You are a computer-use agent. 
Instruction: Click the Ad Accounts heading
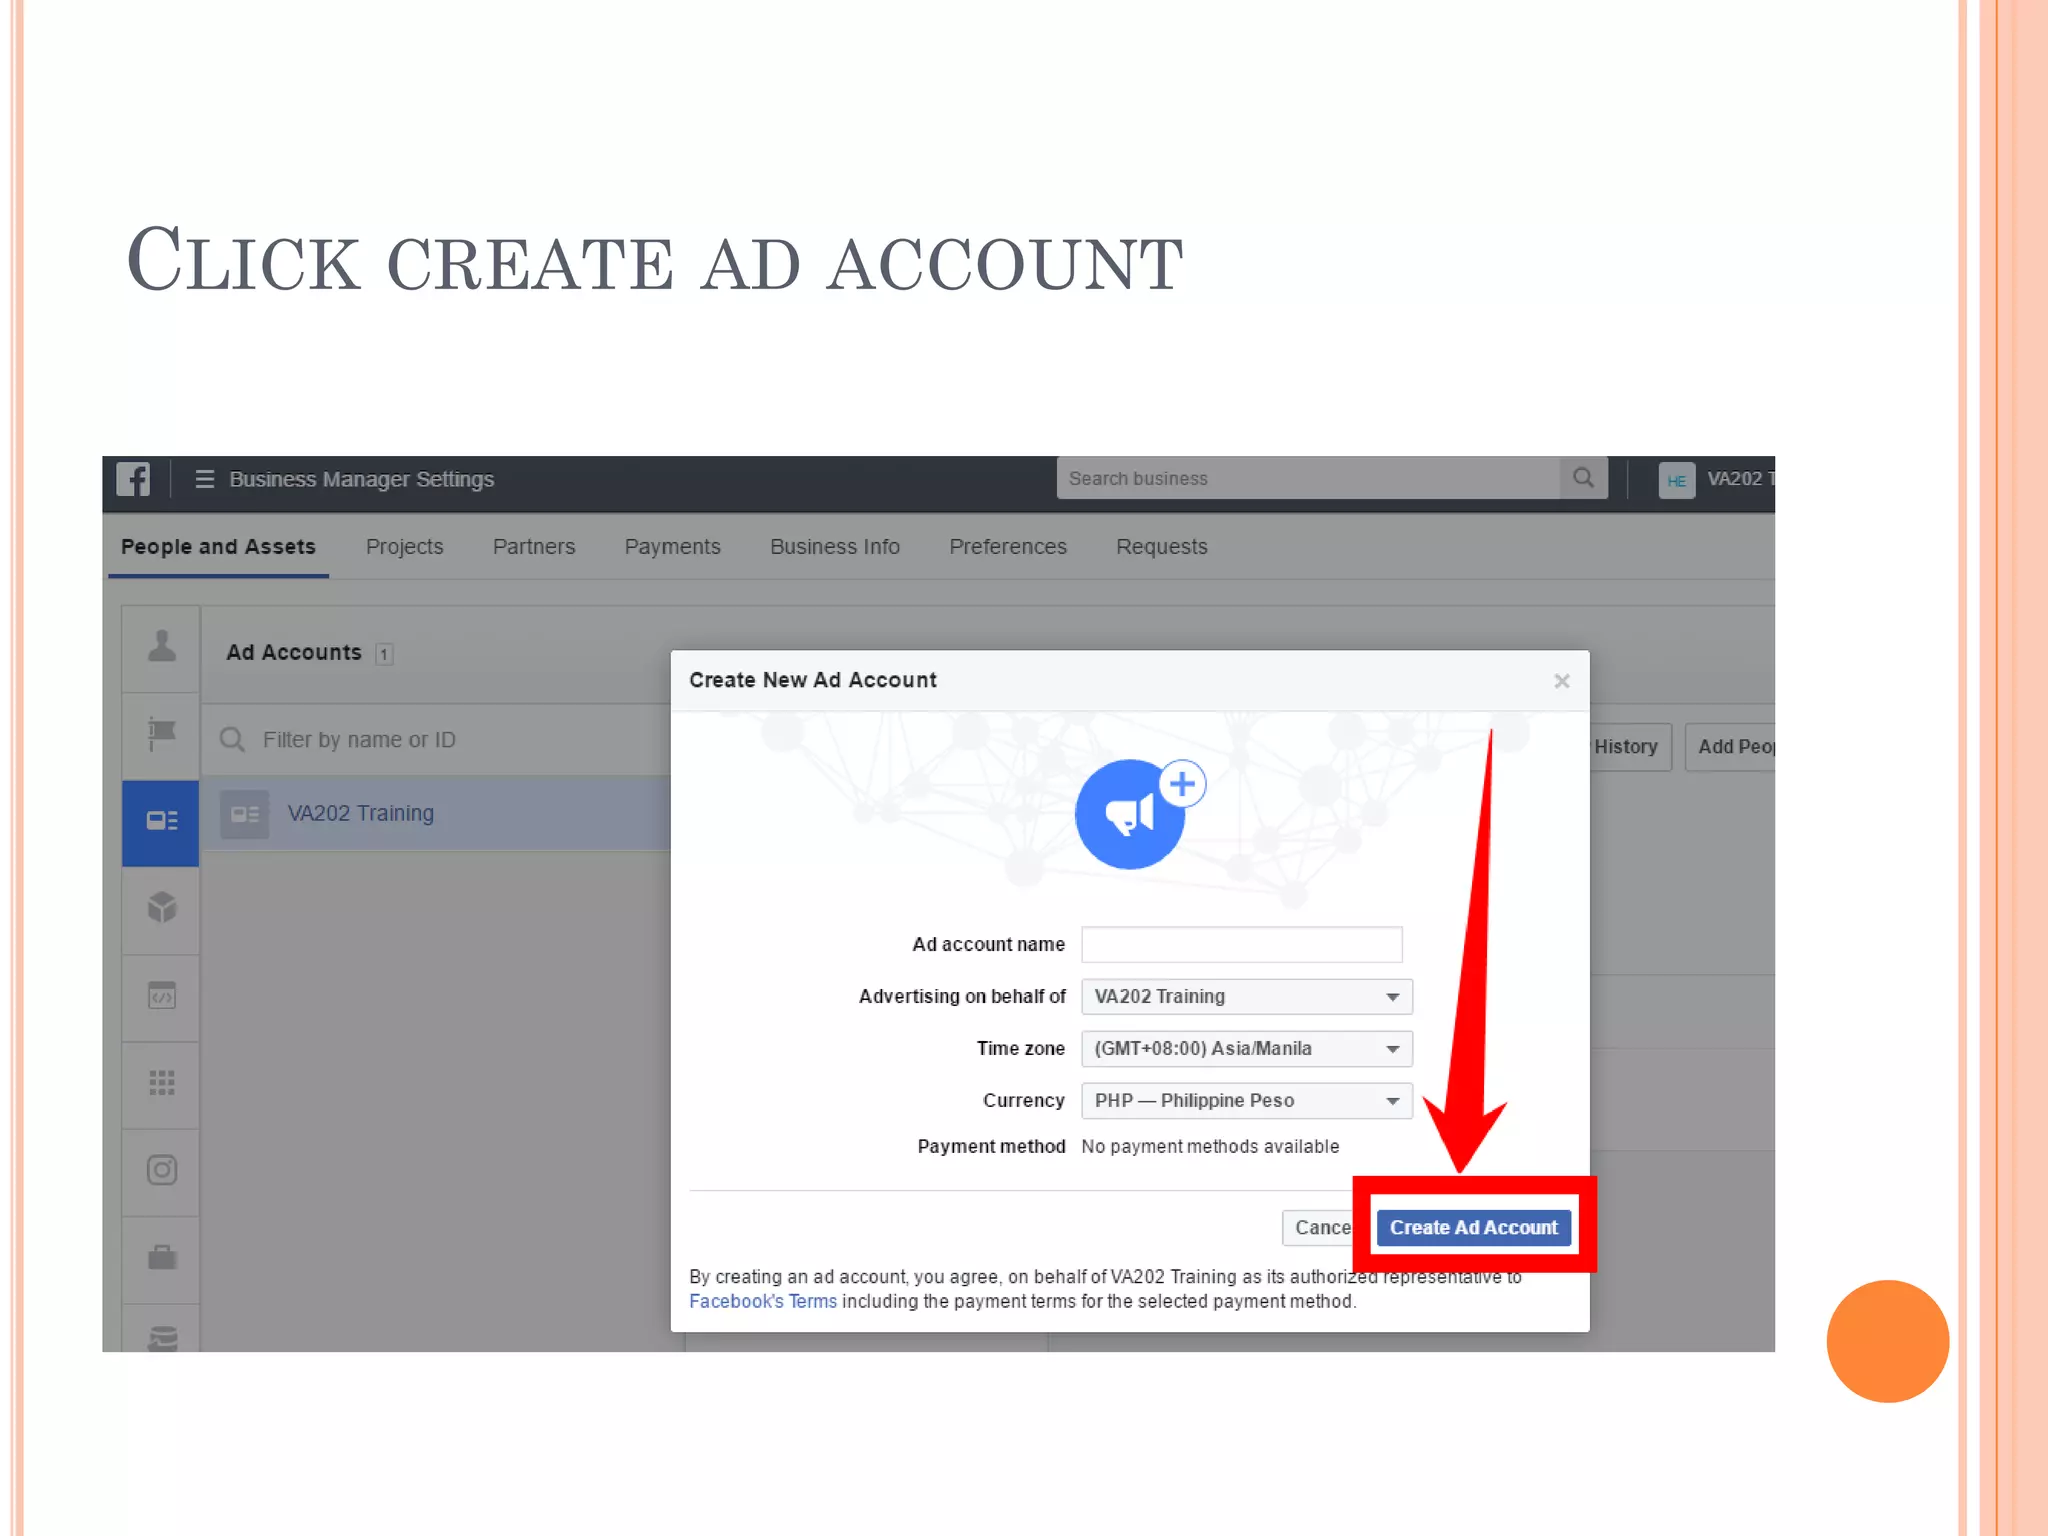[x=294, y=653]
